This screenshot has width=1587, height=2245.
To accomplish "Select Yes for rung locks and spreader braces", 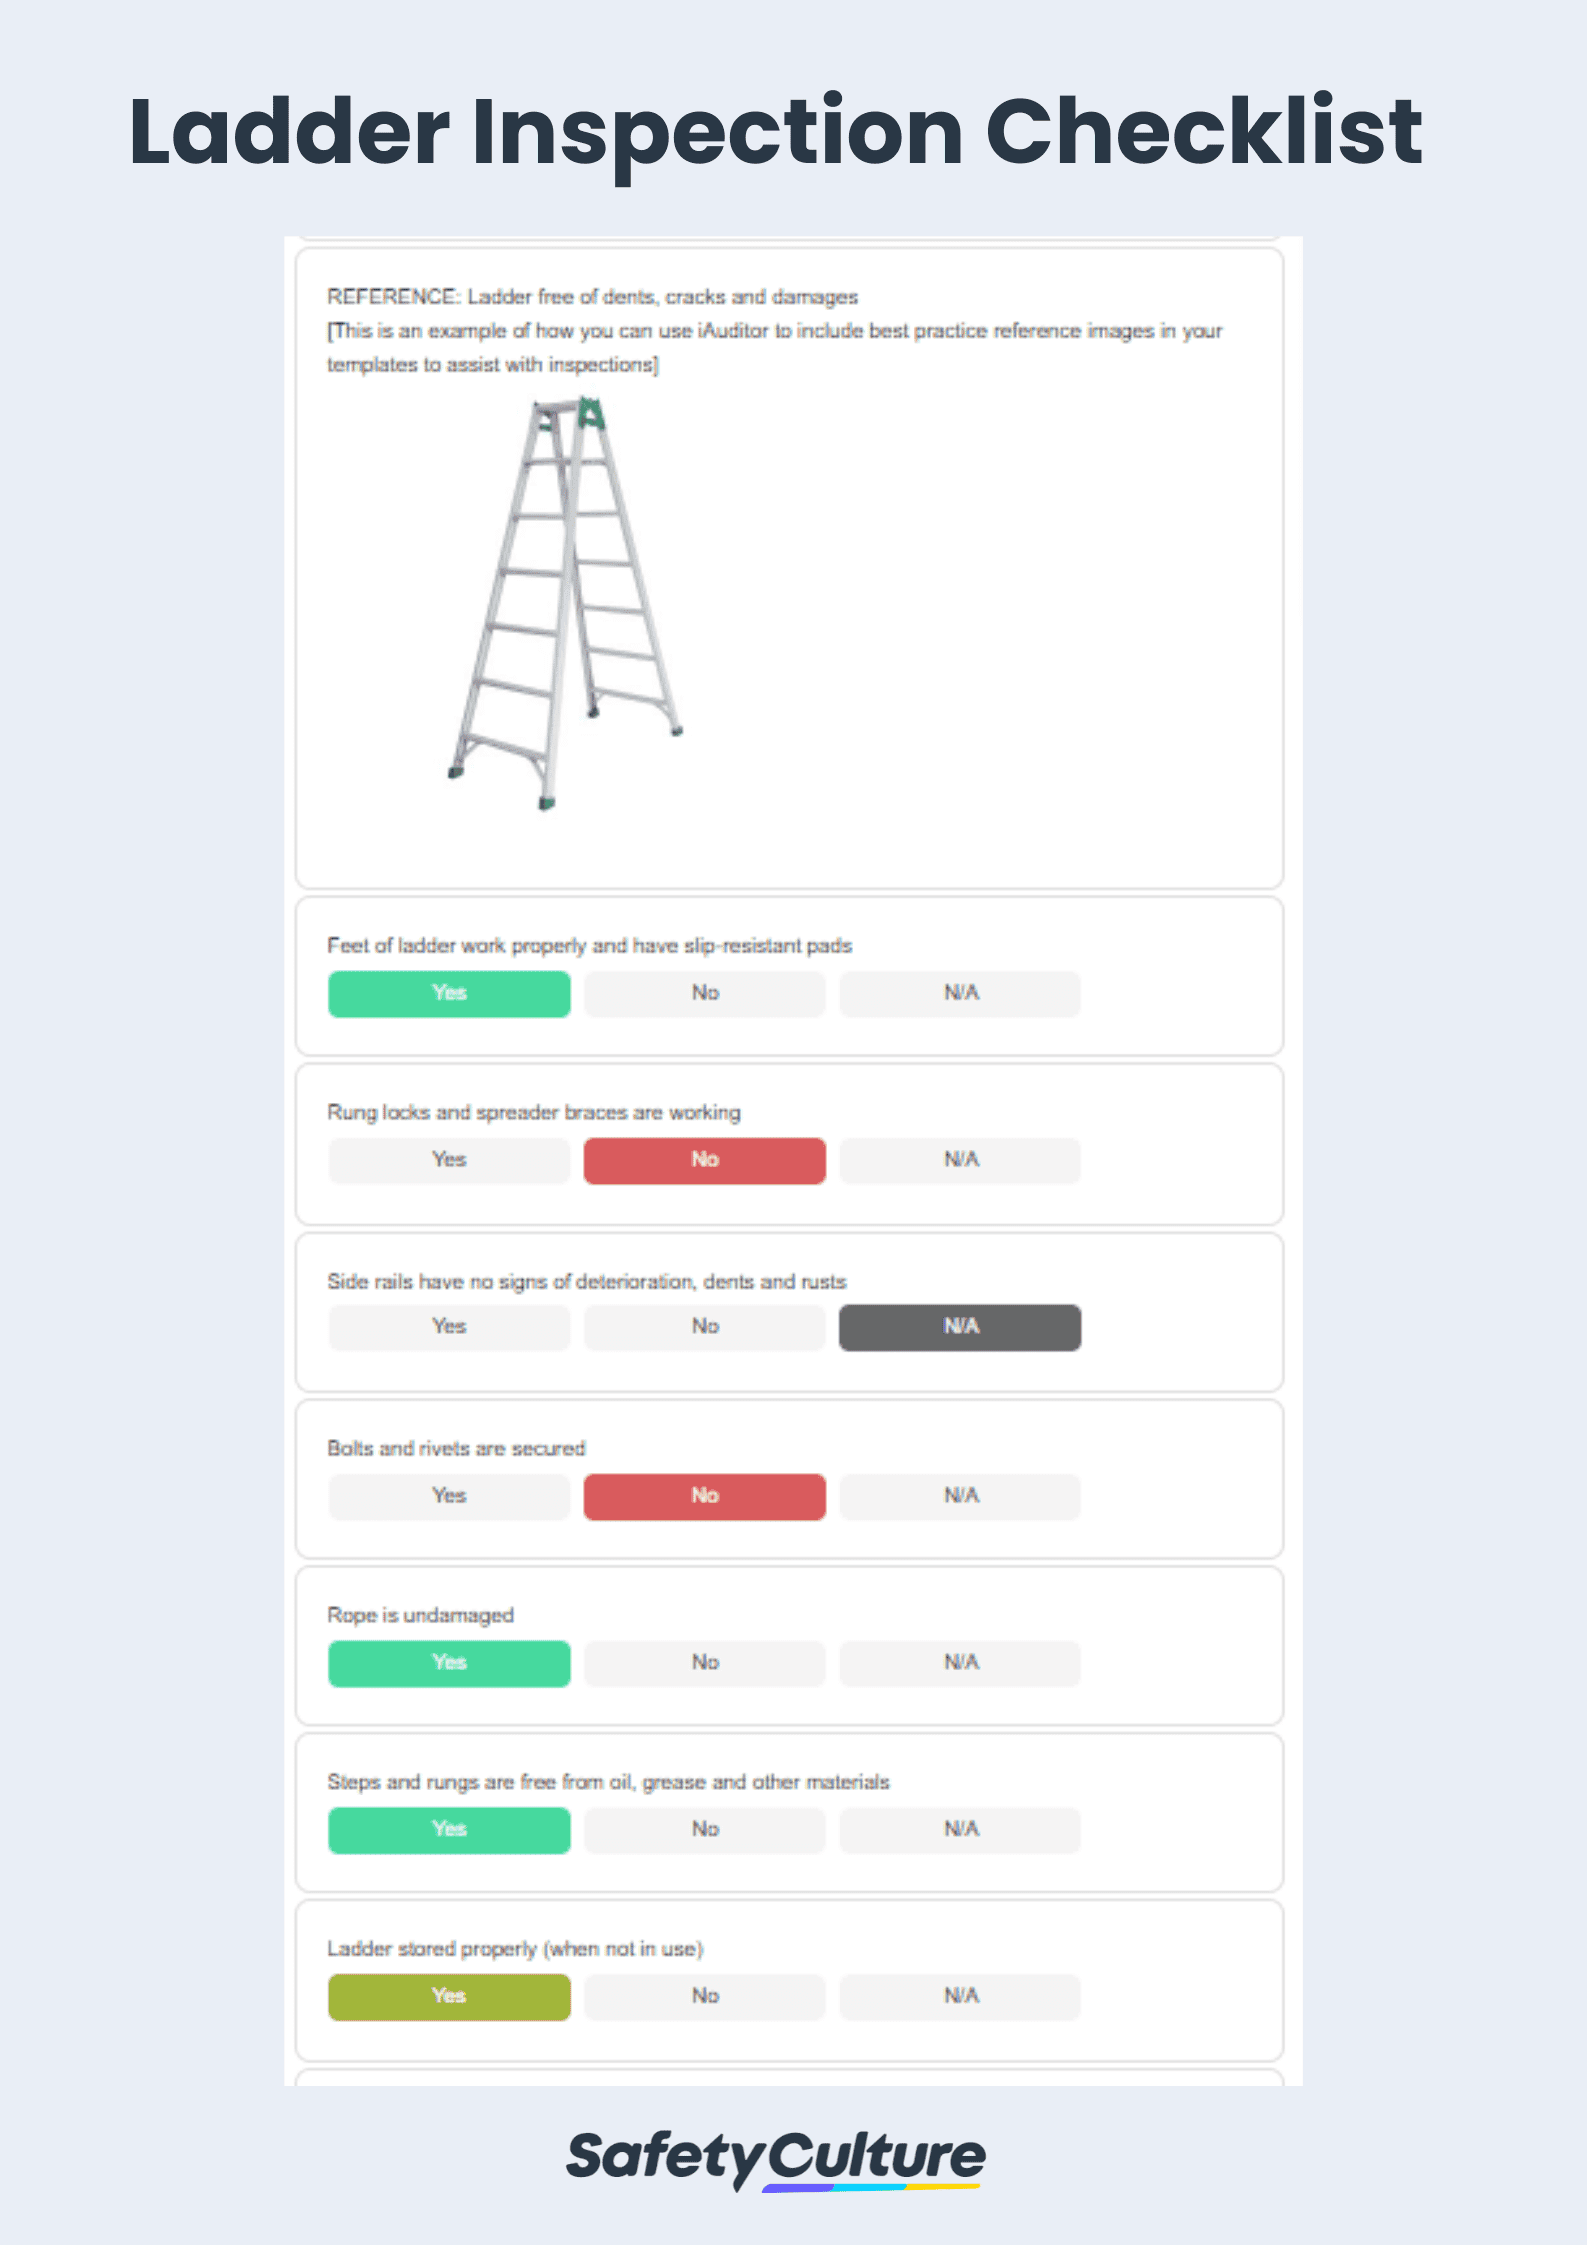I will click(x=449, y=1160).
